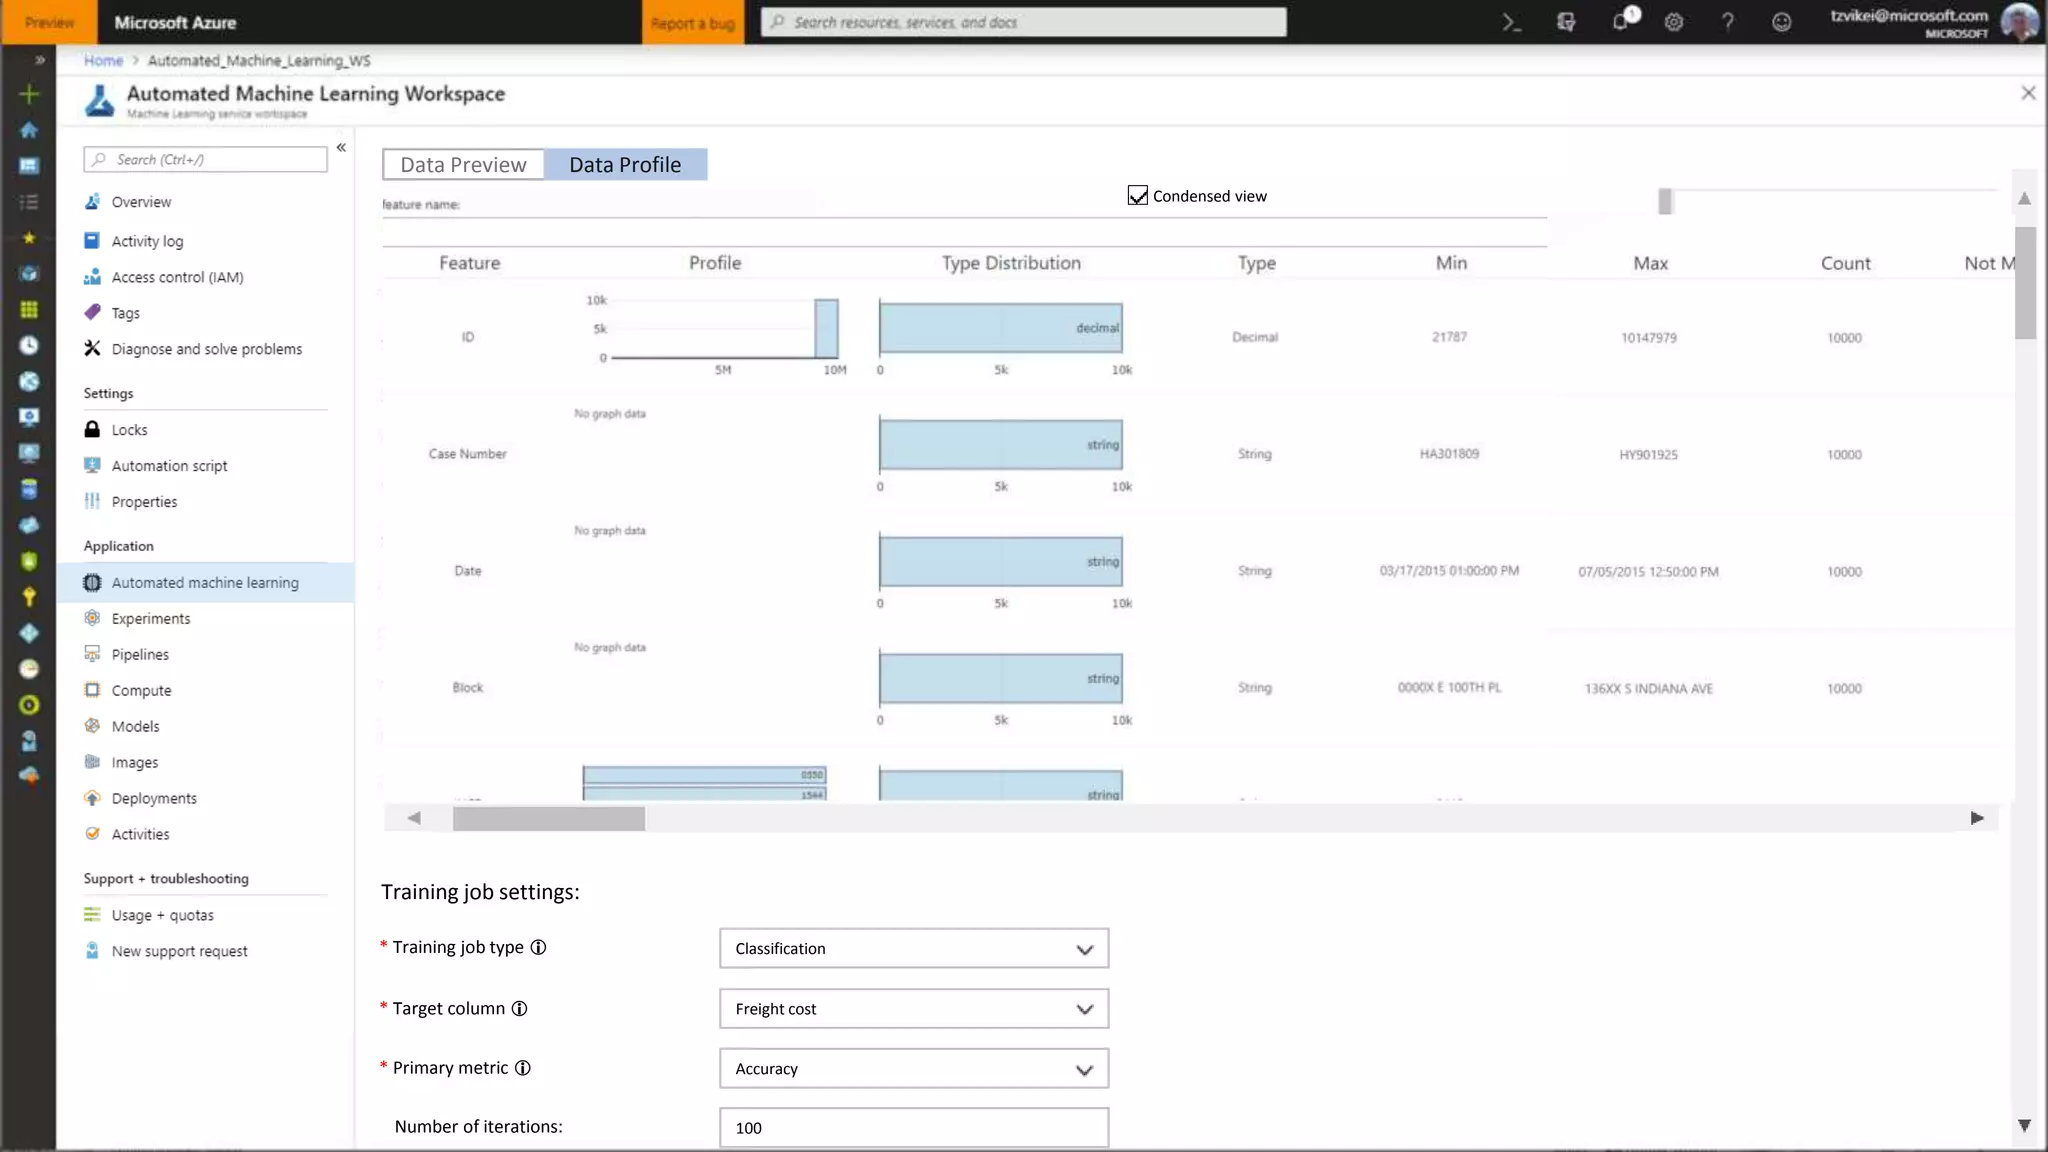Select Automated machine learning item

205,583
